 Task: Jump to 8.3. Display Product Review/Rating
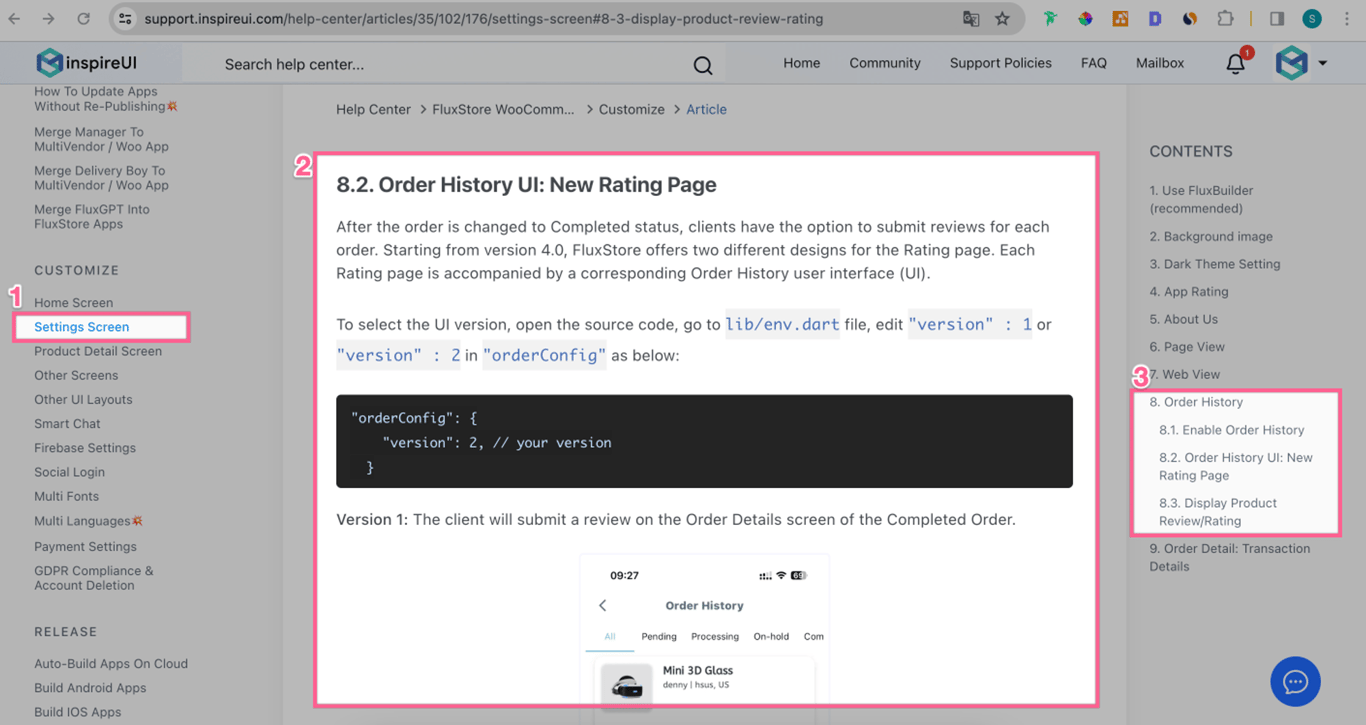coord(1218,512)
